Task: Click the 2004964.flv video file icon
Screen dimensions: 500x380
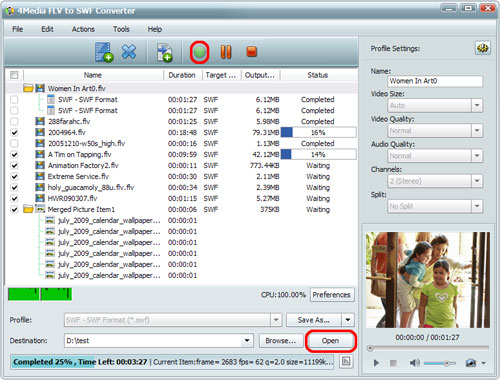Action: 40,132
